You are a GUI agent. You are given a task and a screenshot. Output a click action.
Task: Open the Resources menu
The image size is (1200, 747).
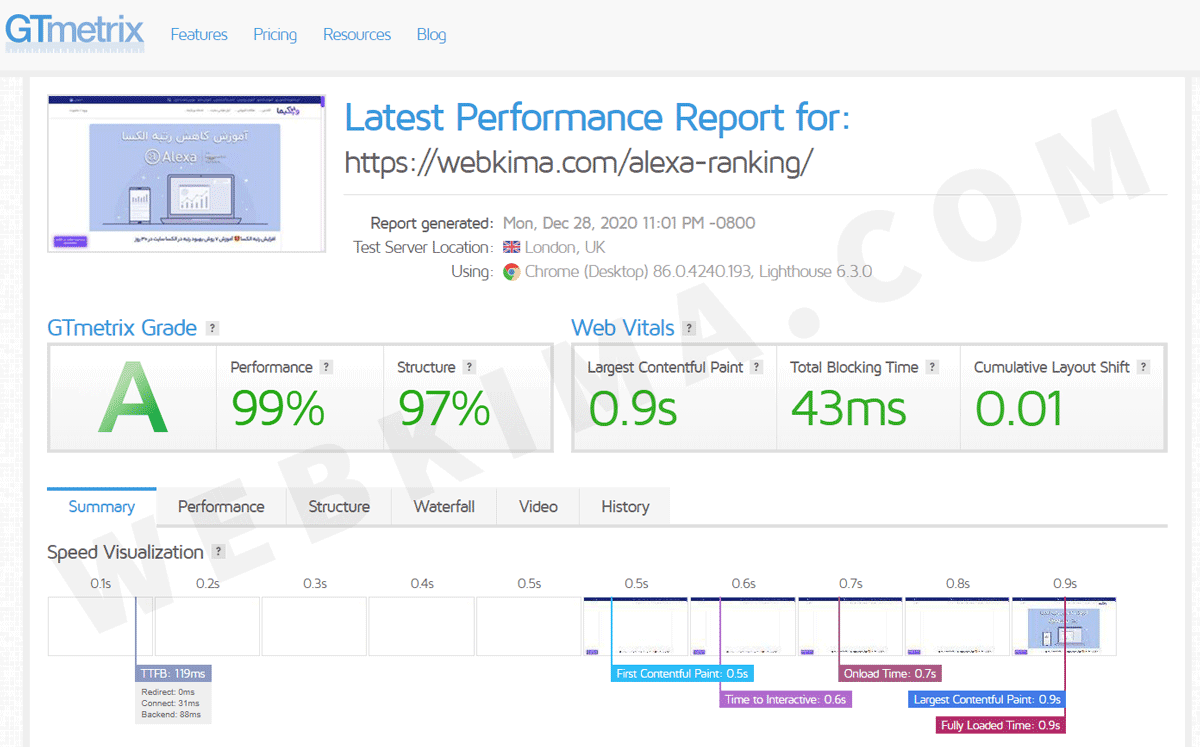357,34
